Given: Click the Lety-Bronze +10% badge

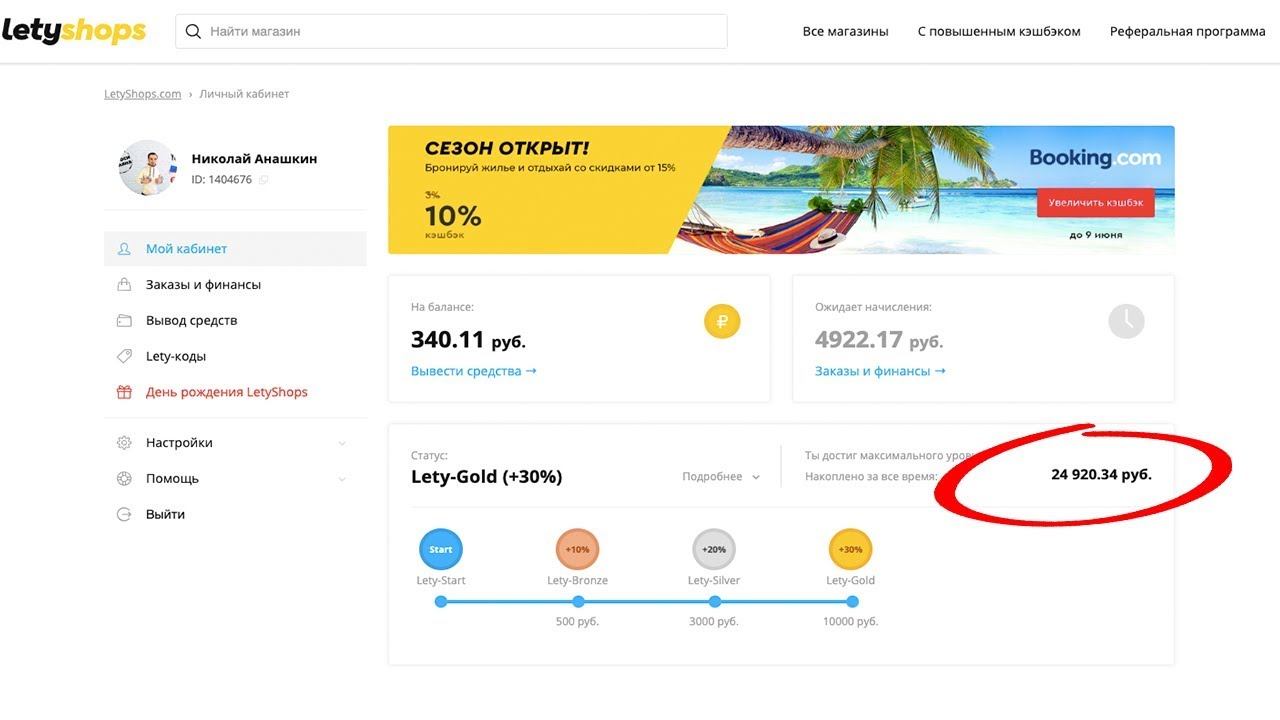Looking at the screenshot, I should point(577,549).
